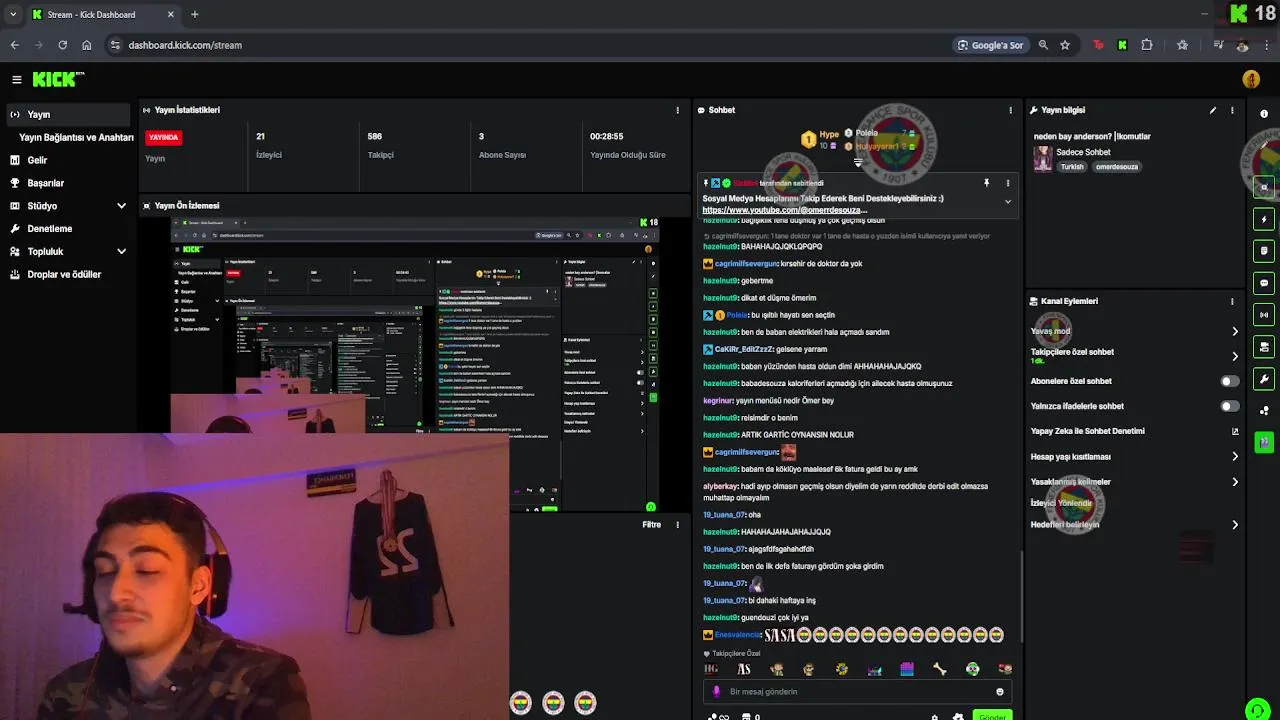Click the green circle icon at bottom right

pos(1258,710)
